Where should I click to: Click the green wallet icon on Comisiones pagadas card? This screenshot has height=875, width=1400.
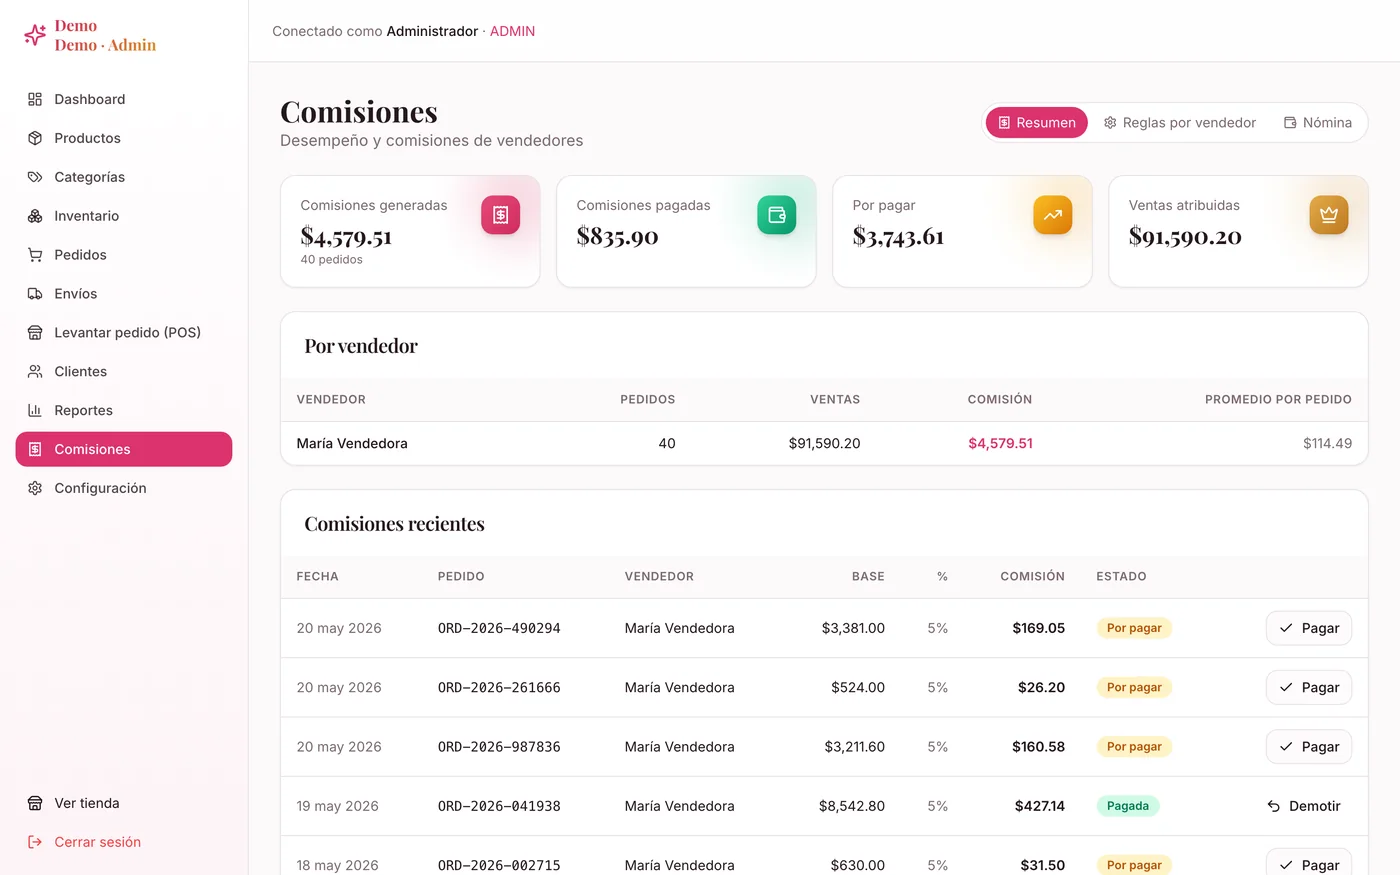[776, 215]
